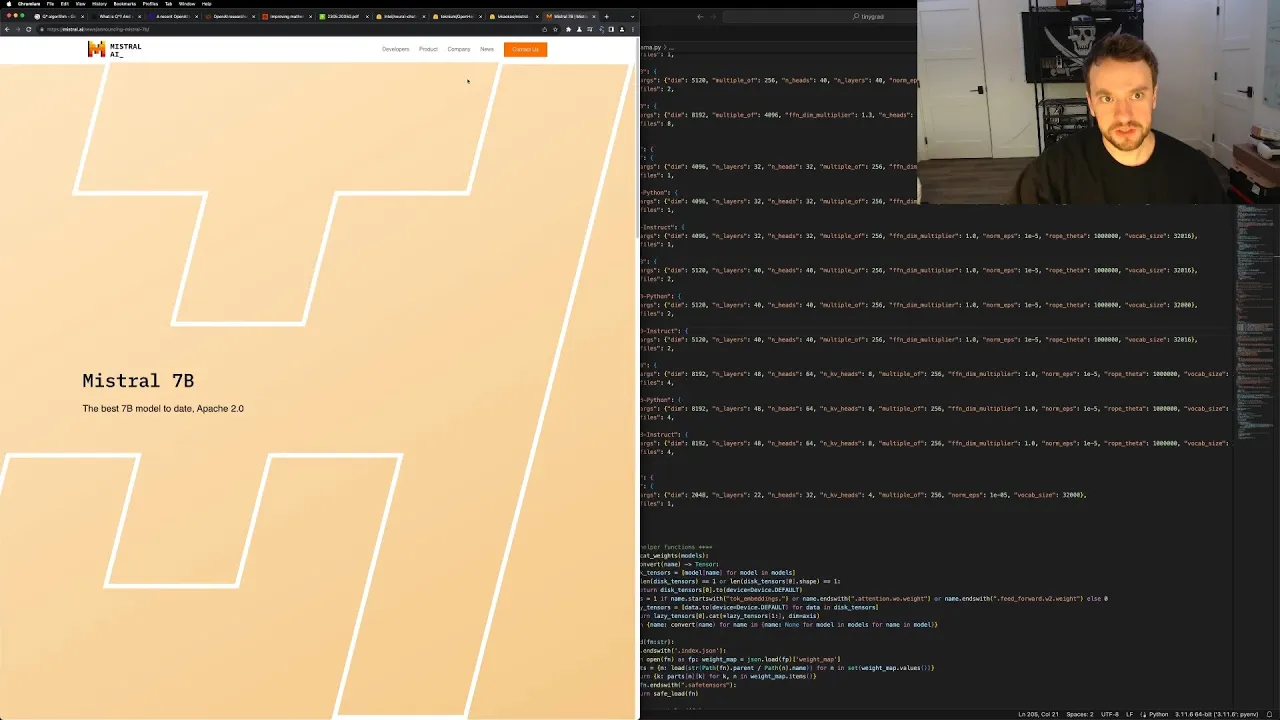Switch to the 'improving mathe' tab
Viewport: 1280px width, 720px height.
click(x=286, y=16)
